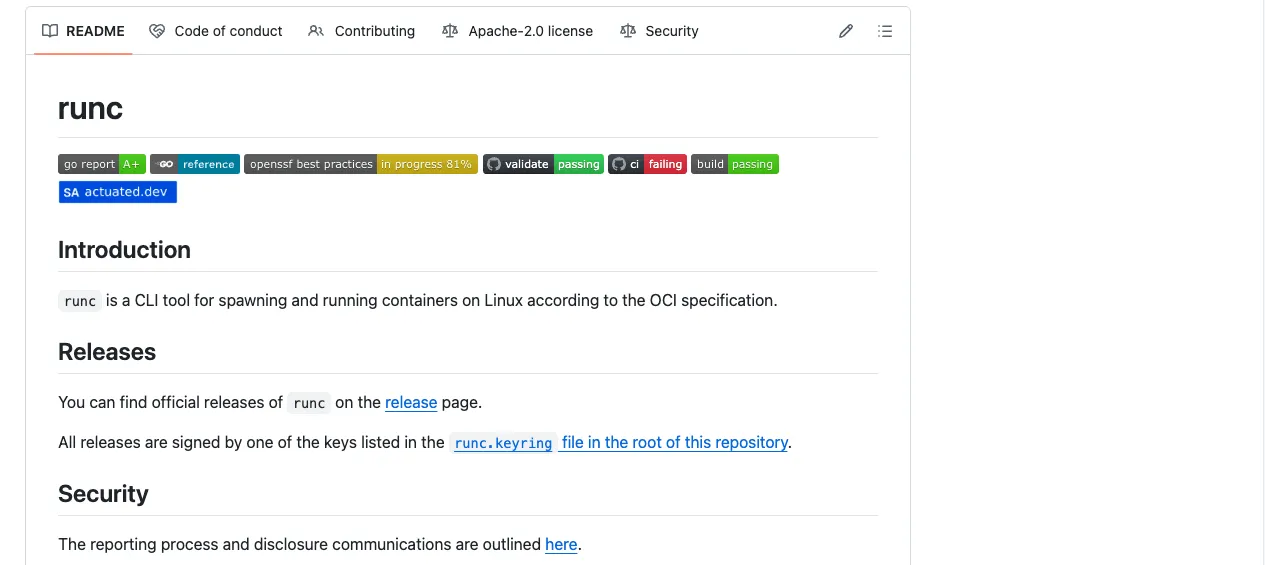This screenshot has width=1265, height=565.
Task: Open 'file in the root of this repository' link
Action: click(x=675, y=442)
